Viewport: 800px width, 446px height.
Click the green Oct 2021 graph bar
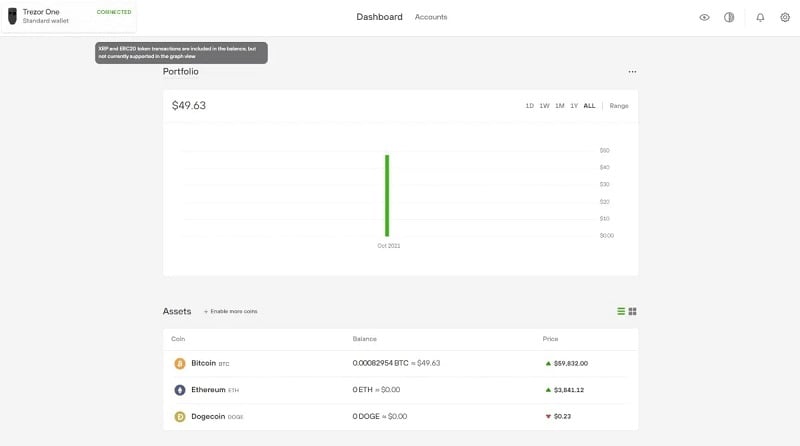387,195
